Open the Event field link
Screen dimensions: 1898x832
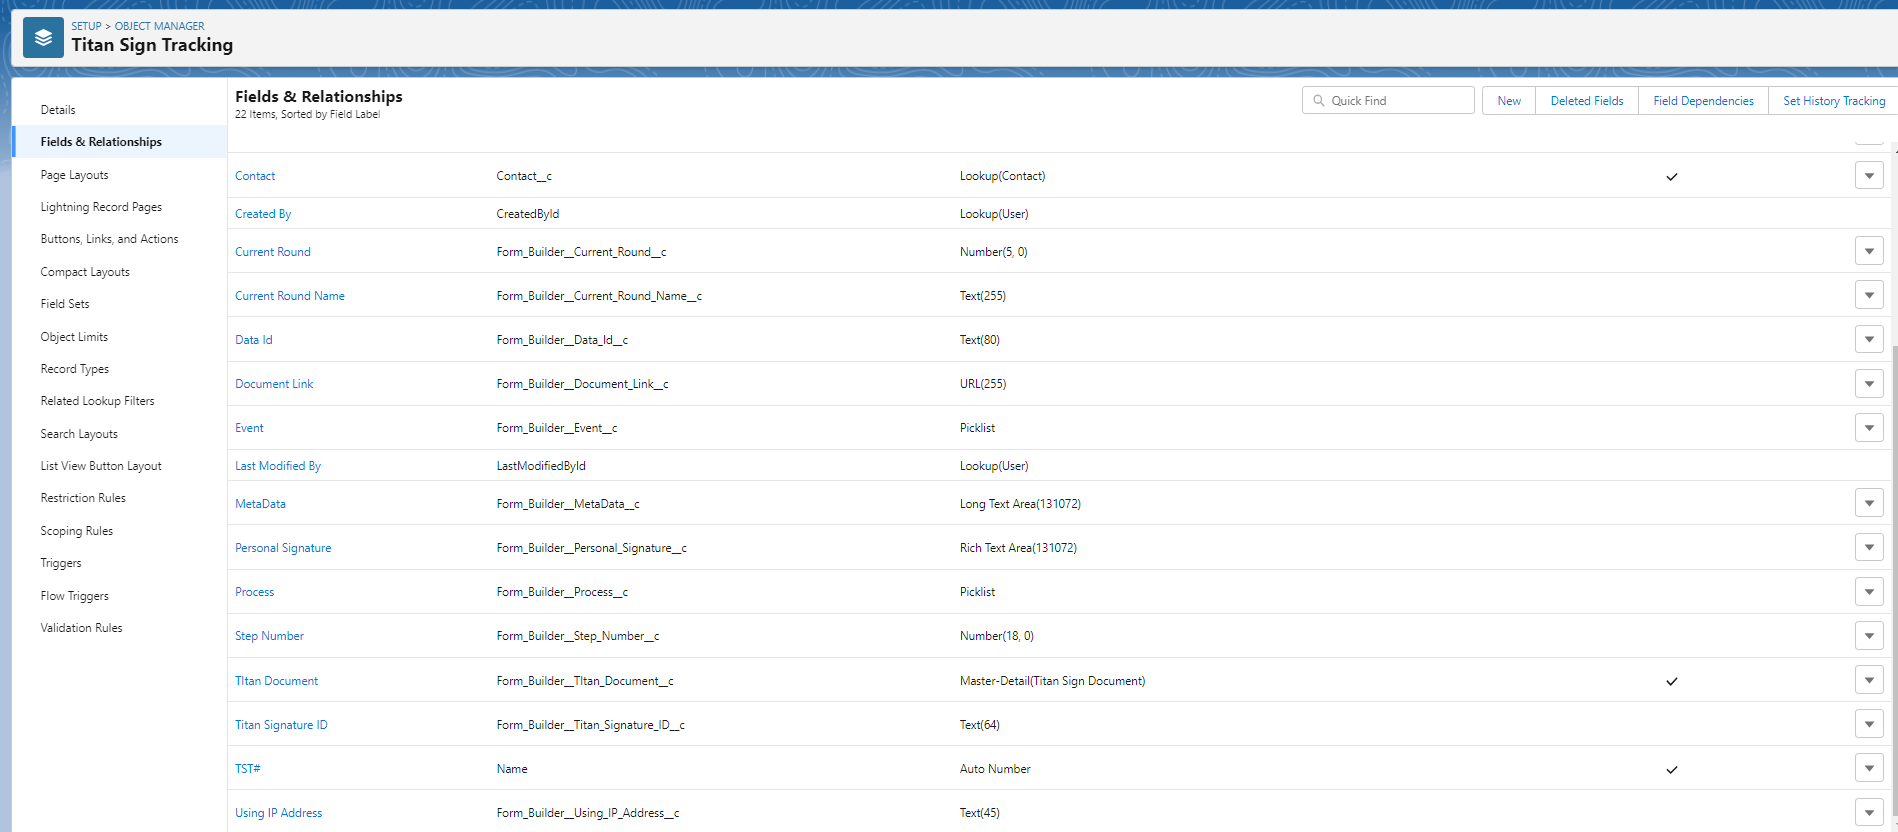[249, 428]
